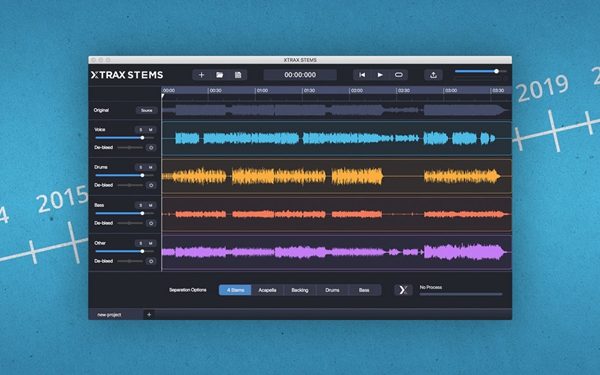This screenshot has height=375, width=600.
Task: Solo the Voice track
Action: point(140,130)
